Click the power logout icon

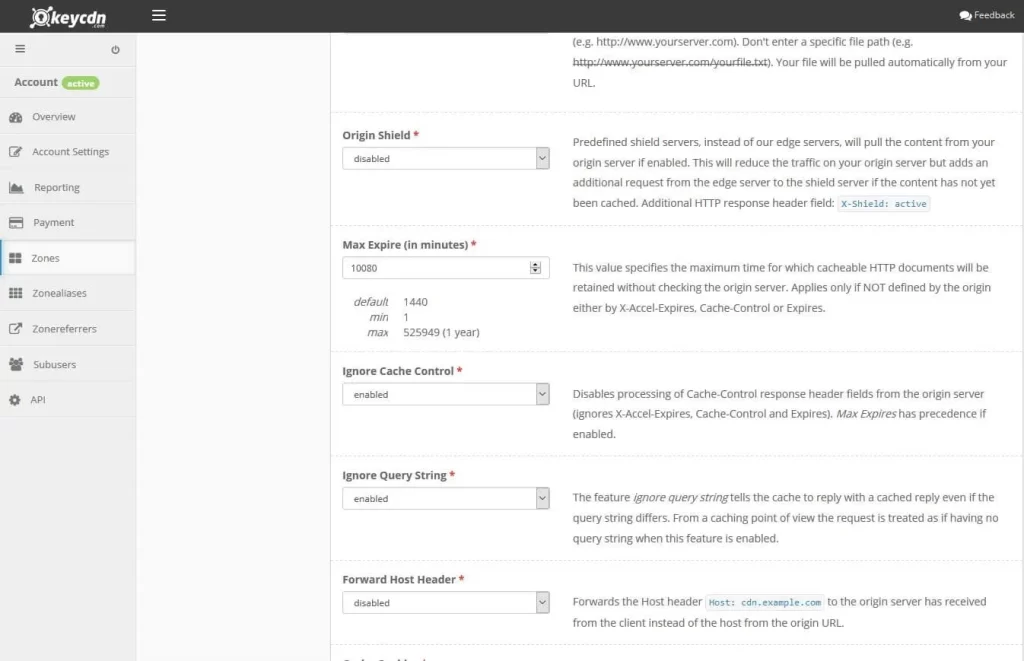(x=115, y=50)
